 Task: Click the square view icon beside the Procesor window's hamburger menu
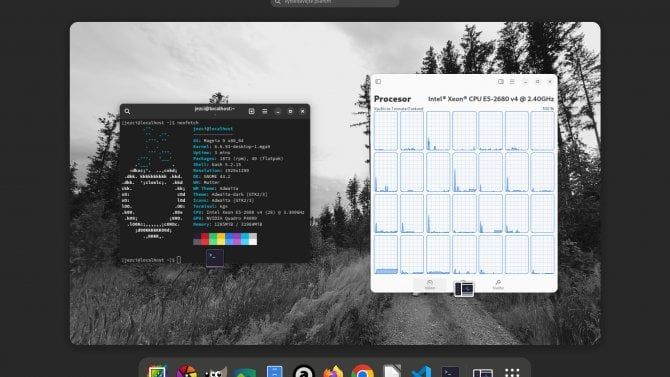pos(501,82)
